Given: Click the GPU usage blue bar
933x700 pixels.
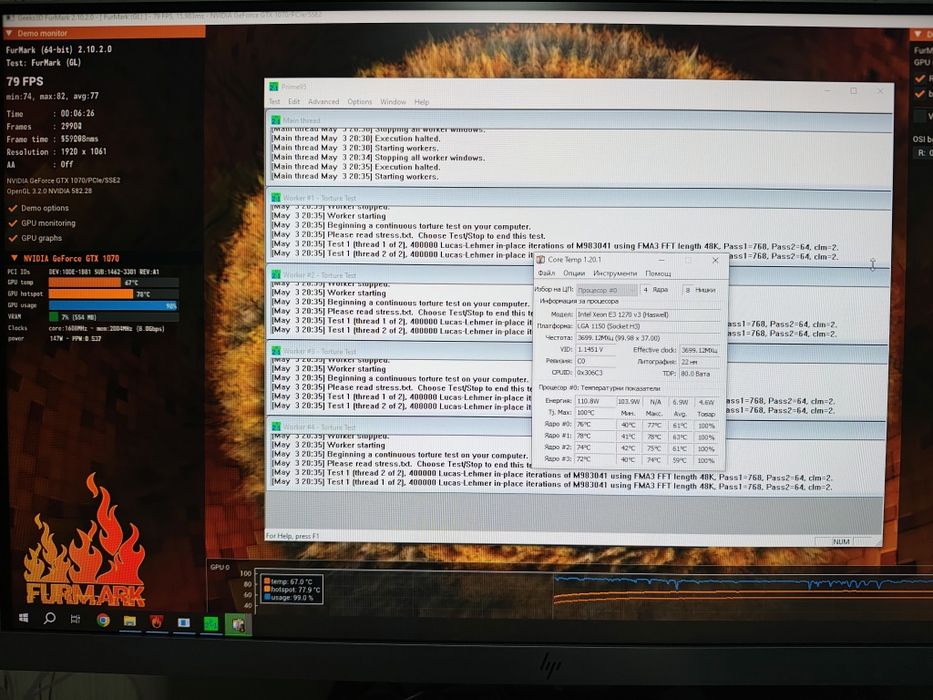Looking at the screenshot, I should (113, 305).
